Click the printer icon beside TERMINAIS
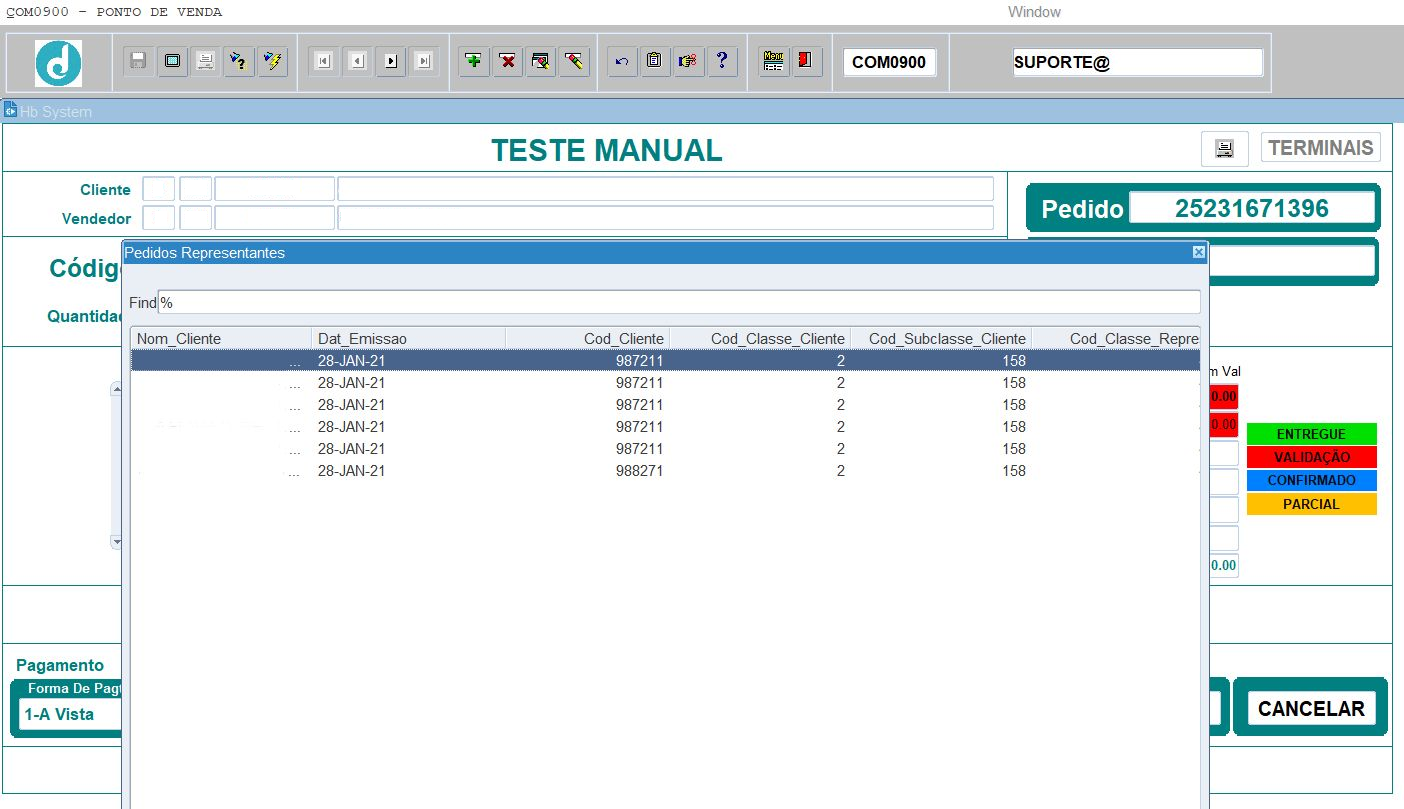Image resolution: width=1404 pixels, height=809 pixels. [x=1224, y=148]
